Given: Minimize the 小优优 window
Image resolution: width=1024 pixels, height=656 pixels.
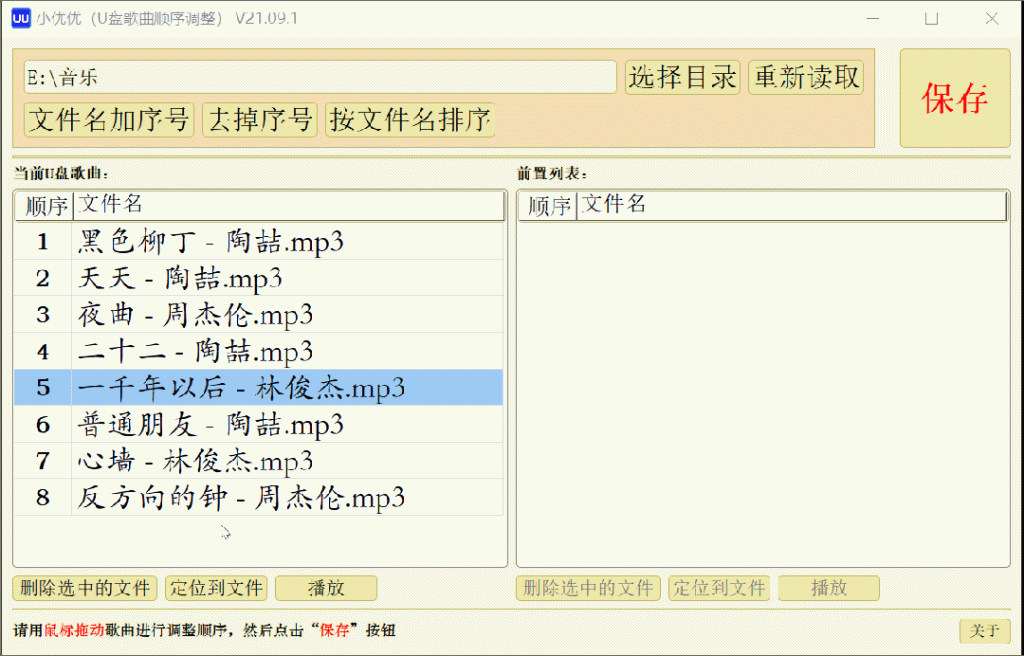Looking at the screenshot, I should pos(872,18).
